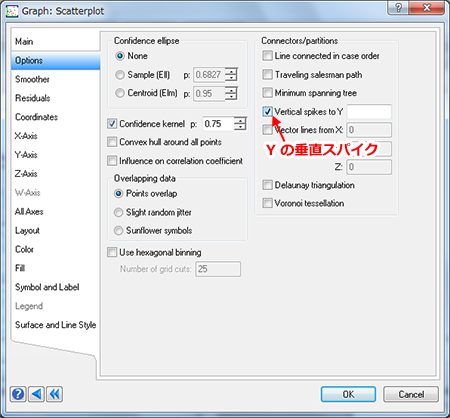Click the Cancel button
The image size is (450, 418).
point(411,394)
